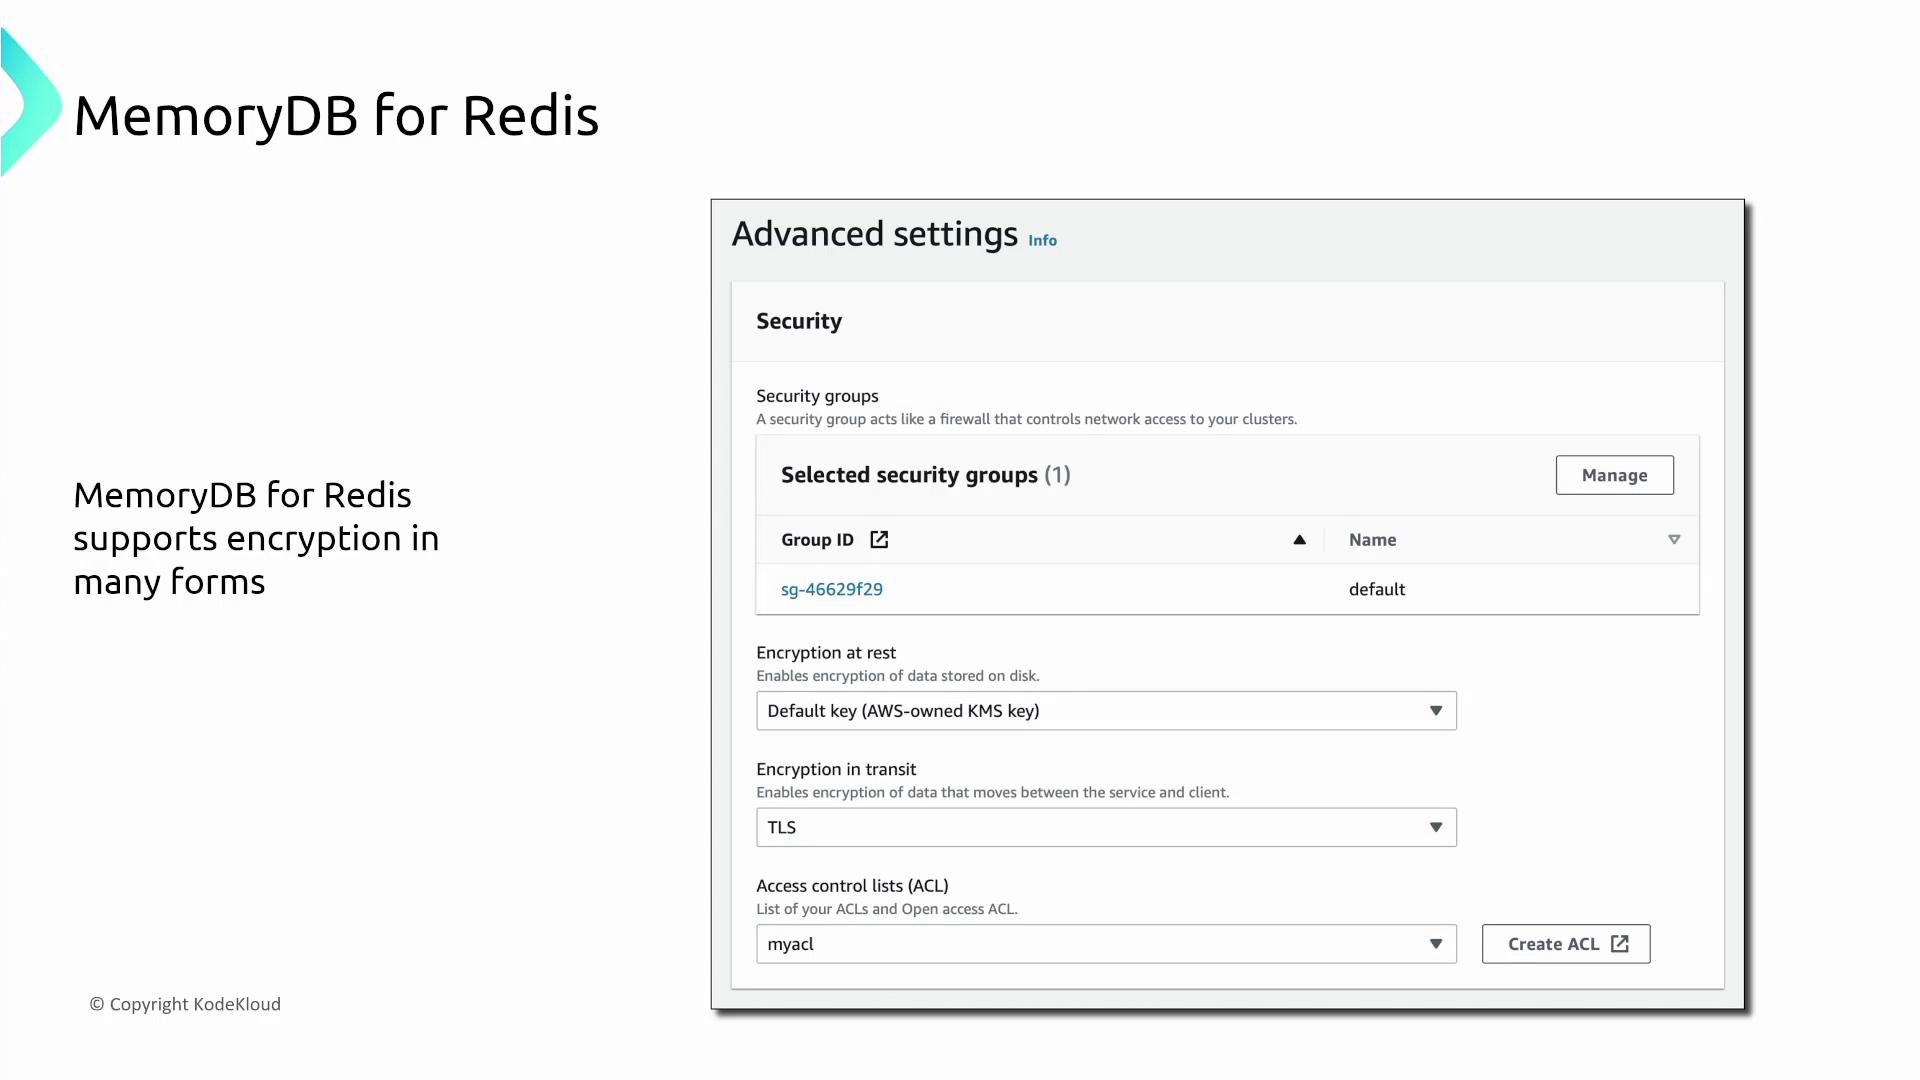Click external link icon beside Group ID

(x=879, y=540)
